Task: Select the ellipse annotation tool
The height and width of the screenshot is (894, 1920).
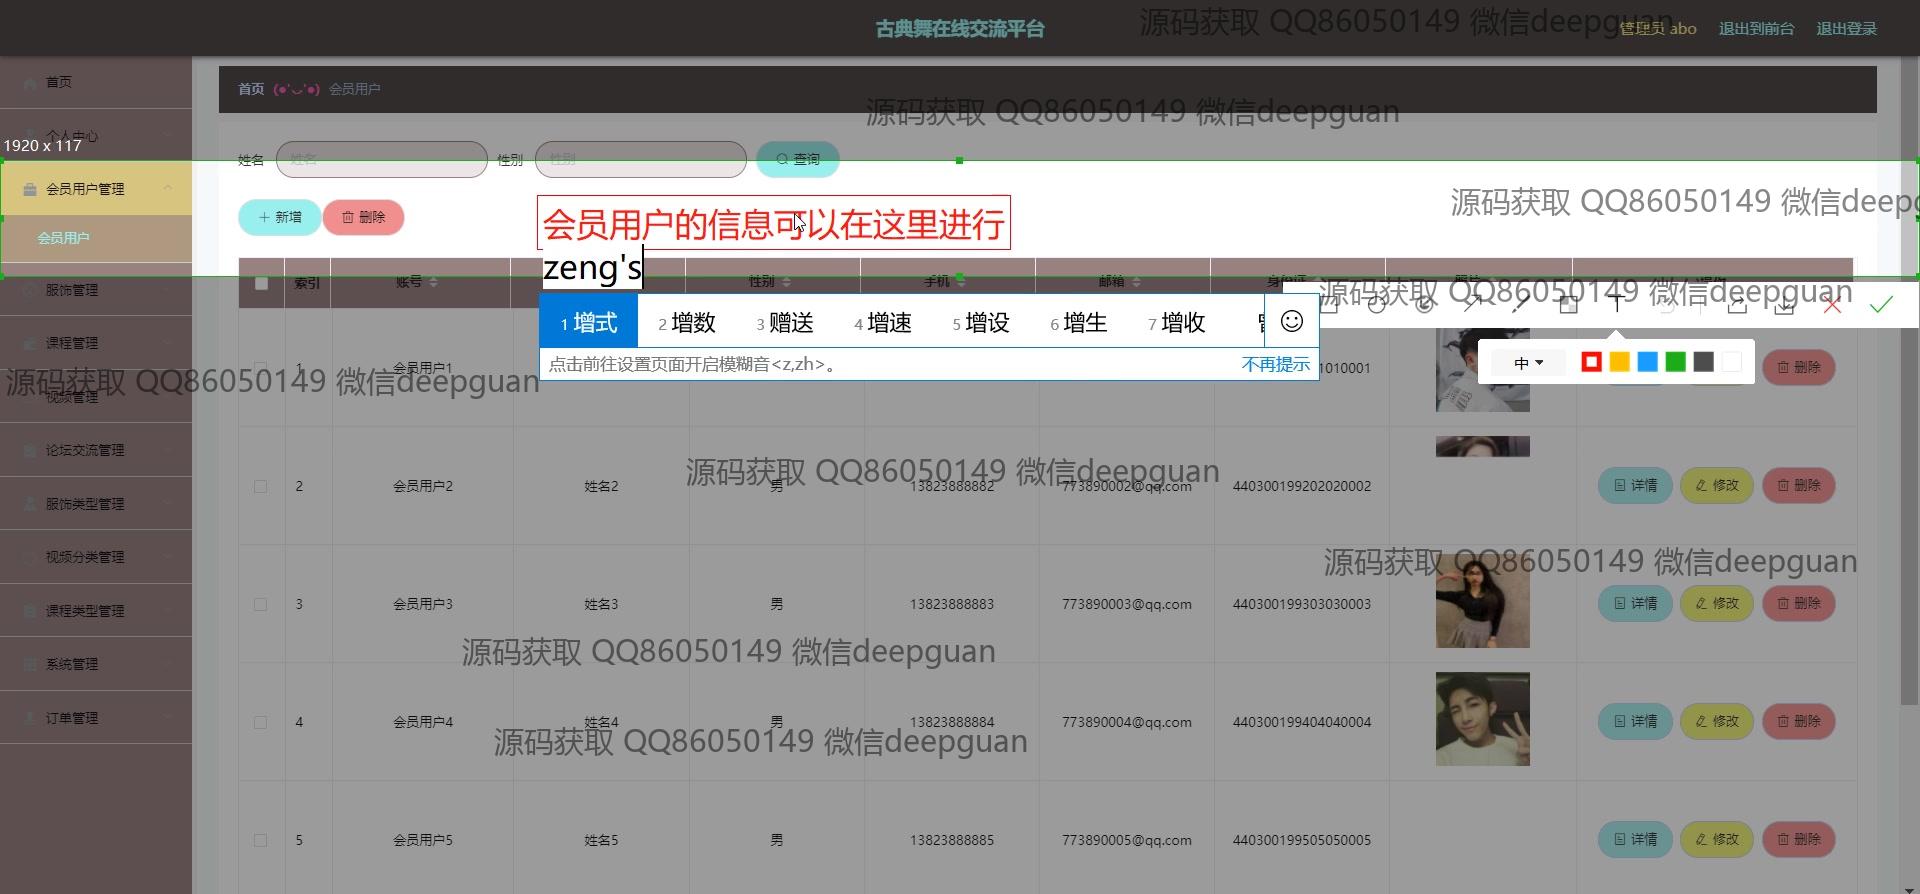Action: point(1377,305)
